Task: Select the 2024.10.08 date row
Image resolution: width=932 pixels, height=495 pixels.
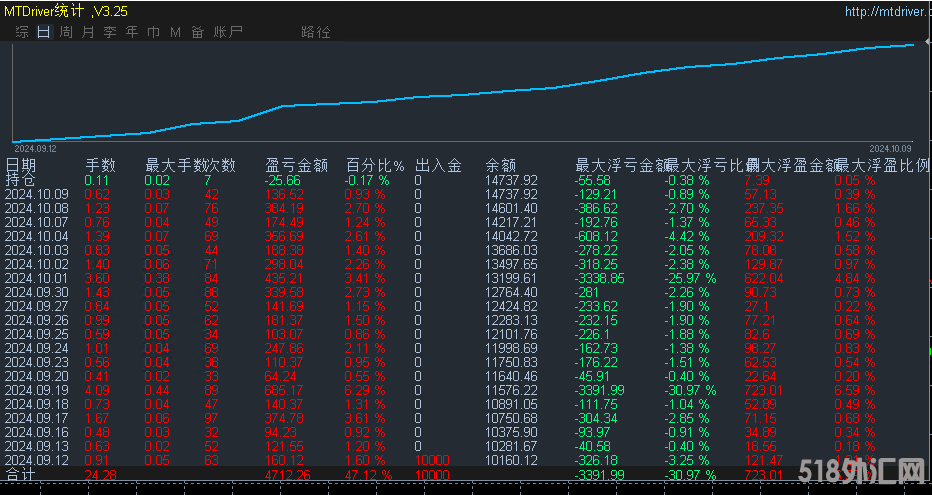Action: (37, 209)
